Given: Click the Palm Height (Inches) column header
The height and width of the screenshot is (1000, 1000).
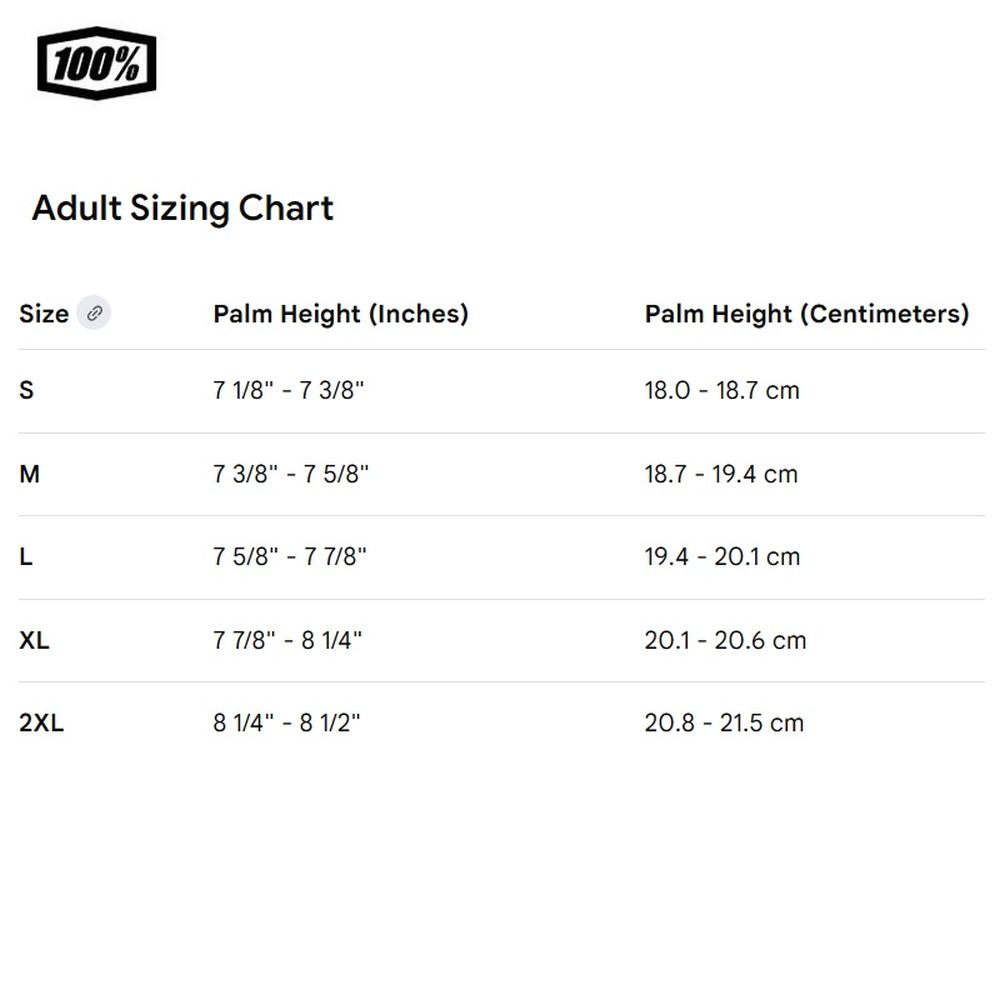Looking at the screenshot, I should (341, 314).
